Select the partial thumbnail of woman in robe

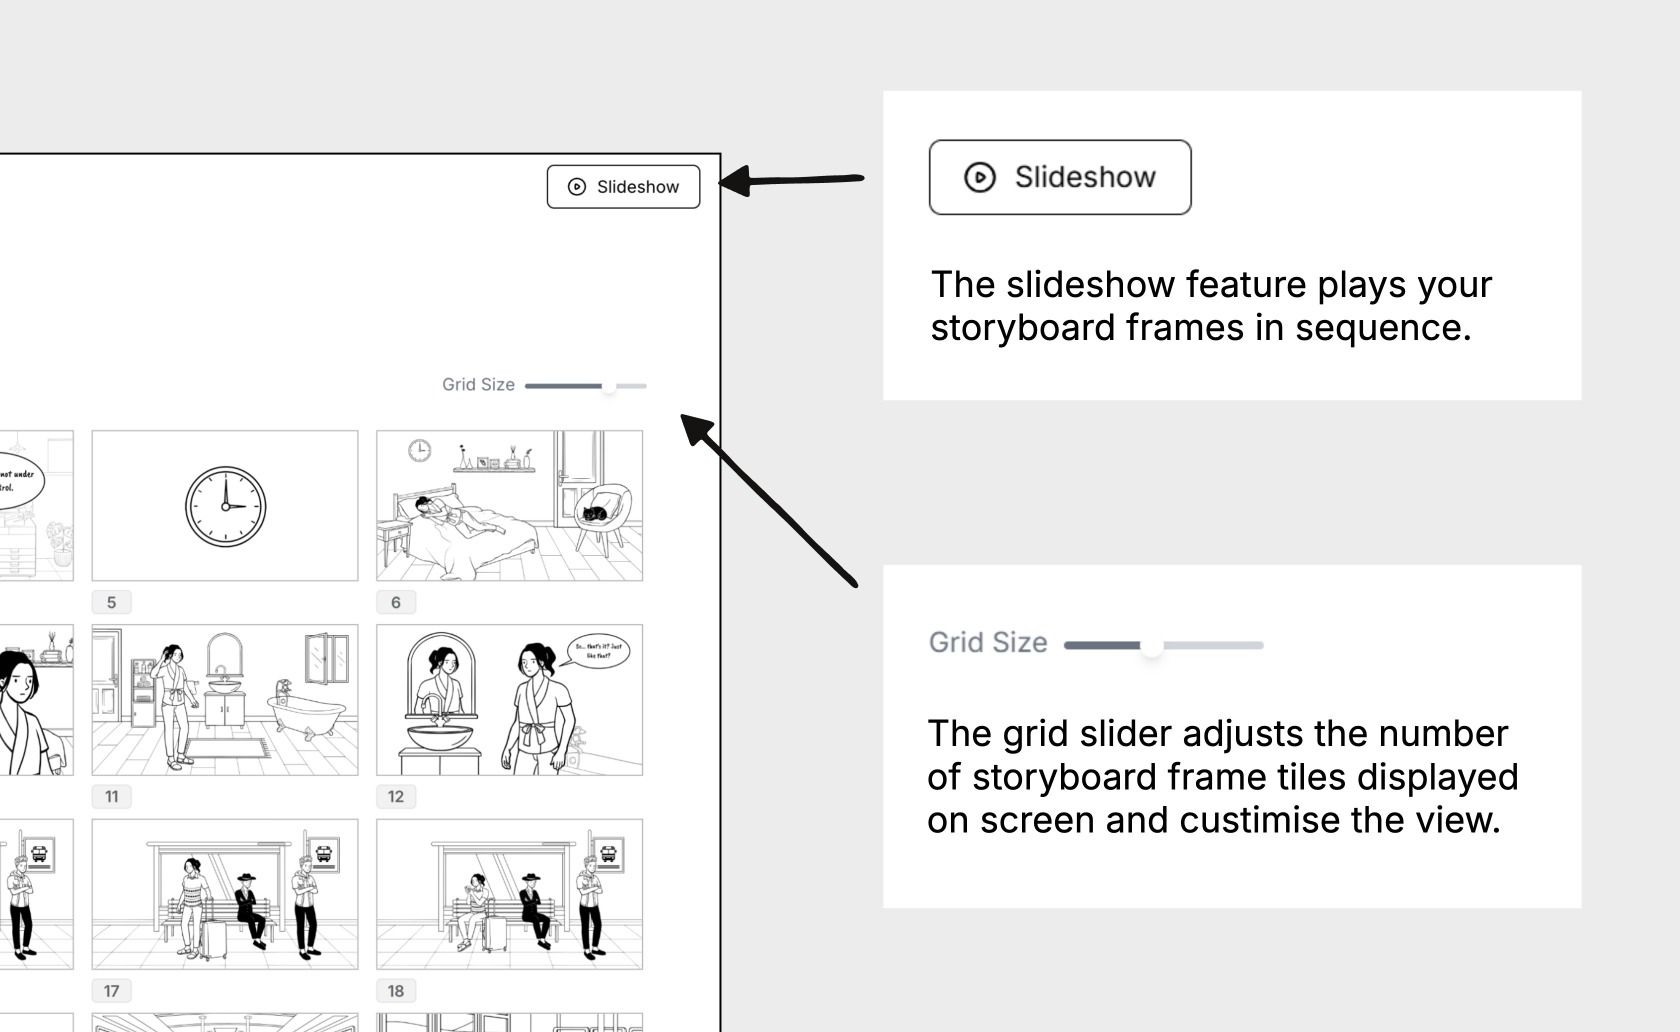(x=36, y=700)
